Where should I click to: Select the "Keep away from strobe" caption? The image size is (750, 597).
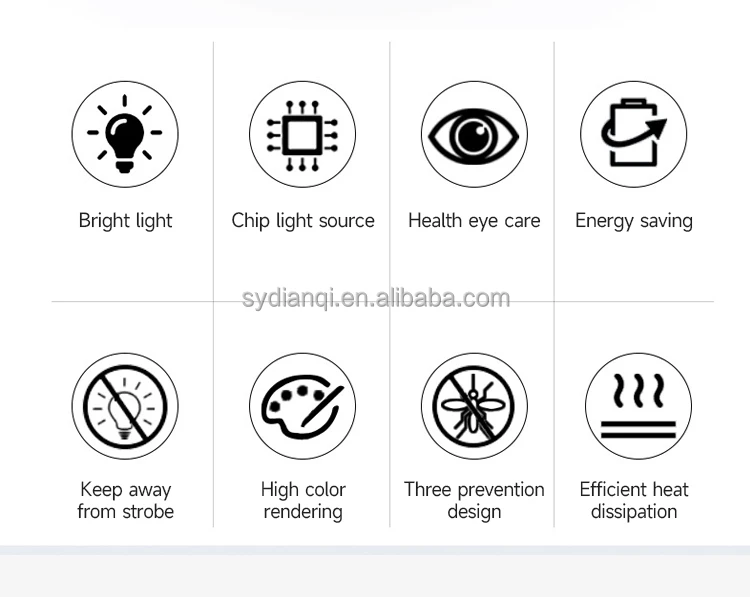pos(125,500)
